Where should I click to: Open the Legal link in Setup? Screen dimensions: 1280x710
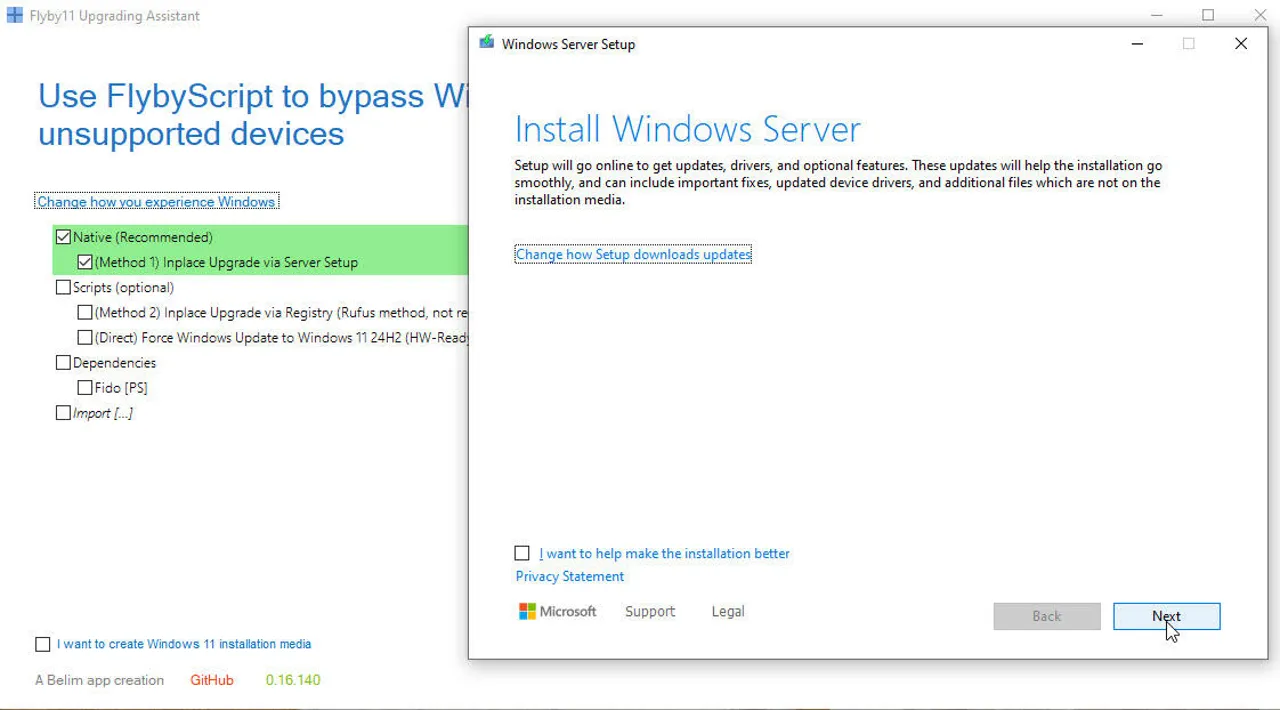[x=728, y=611]
